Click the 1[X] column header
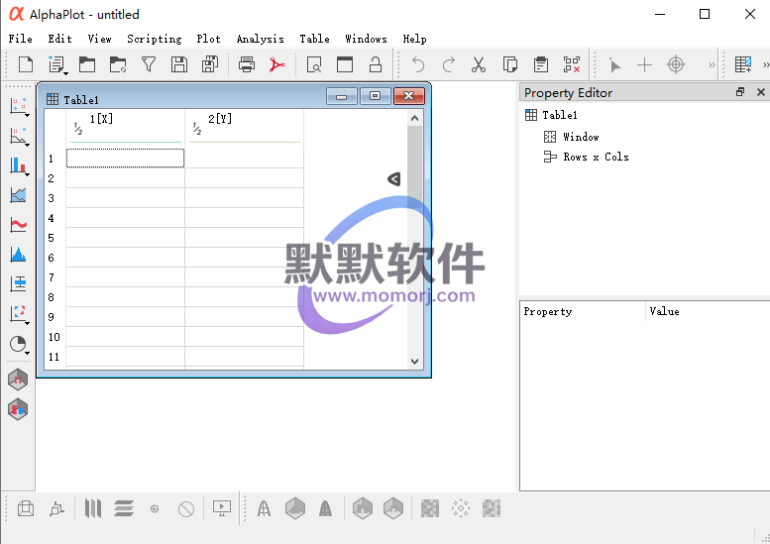This screenshot has height=544, width=770. click(x=125, y=125)
